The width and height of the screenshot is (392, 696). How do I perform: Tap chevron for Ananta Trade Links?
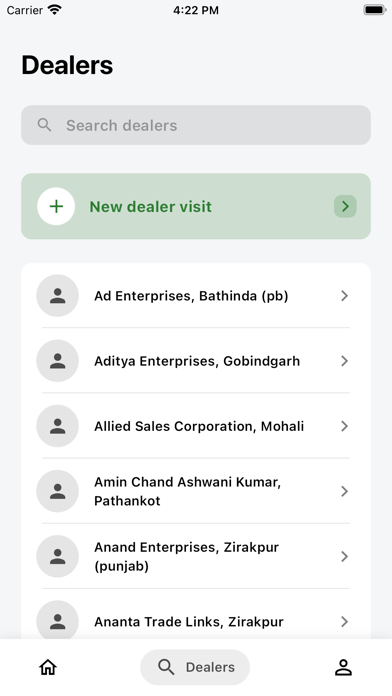click(x=344, y=621)
